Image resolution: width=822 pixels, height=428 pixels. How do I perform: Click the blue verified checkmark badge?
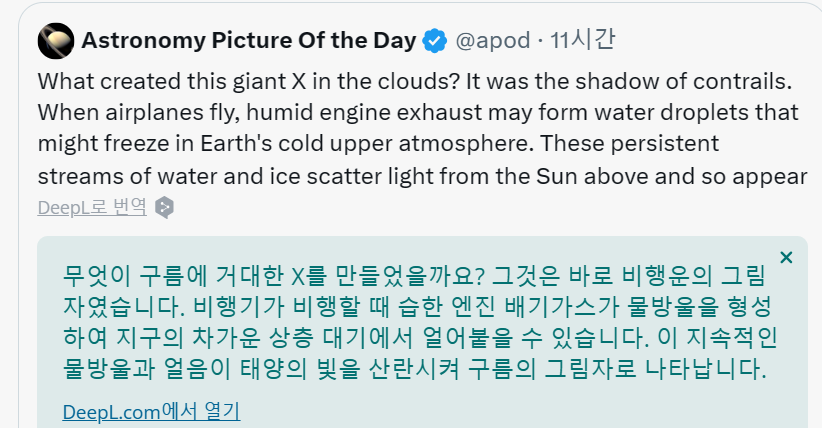(x=435, y=41)
